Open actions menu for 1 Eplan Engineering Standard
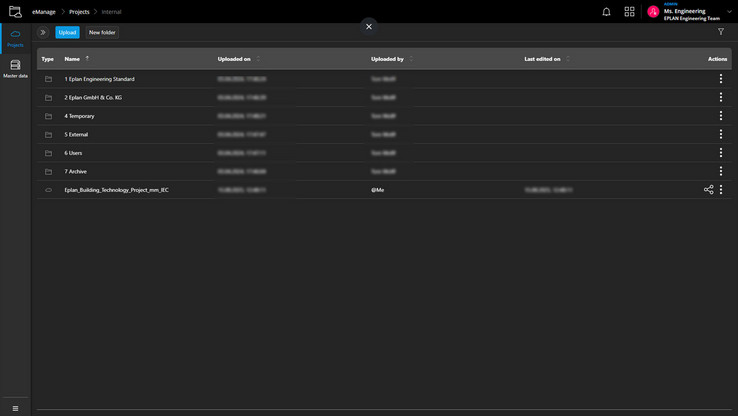This screenshot has width=738, height=416. 721,79
